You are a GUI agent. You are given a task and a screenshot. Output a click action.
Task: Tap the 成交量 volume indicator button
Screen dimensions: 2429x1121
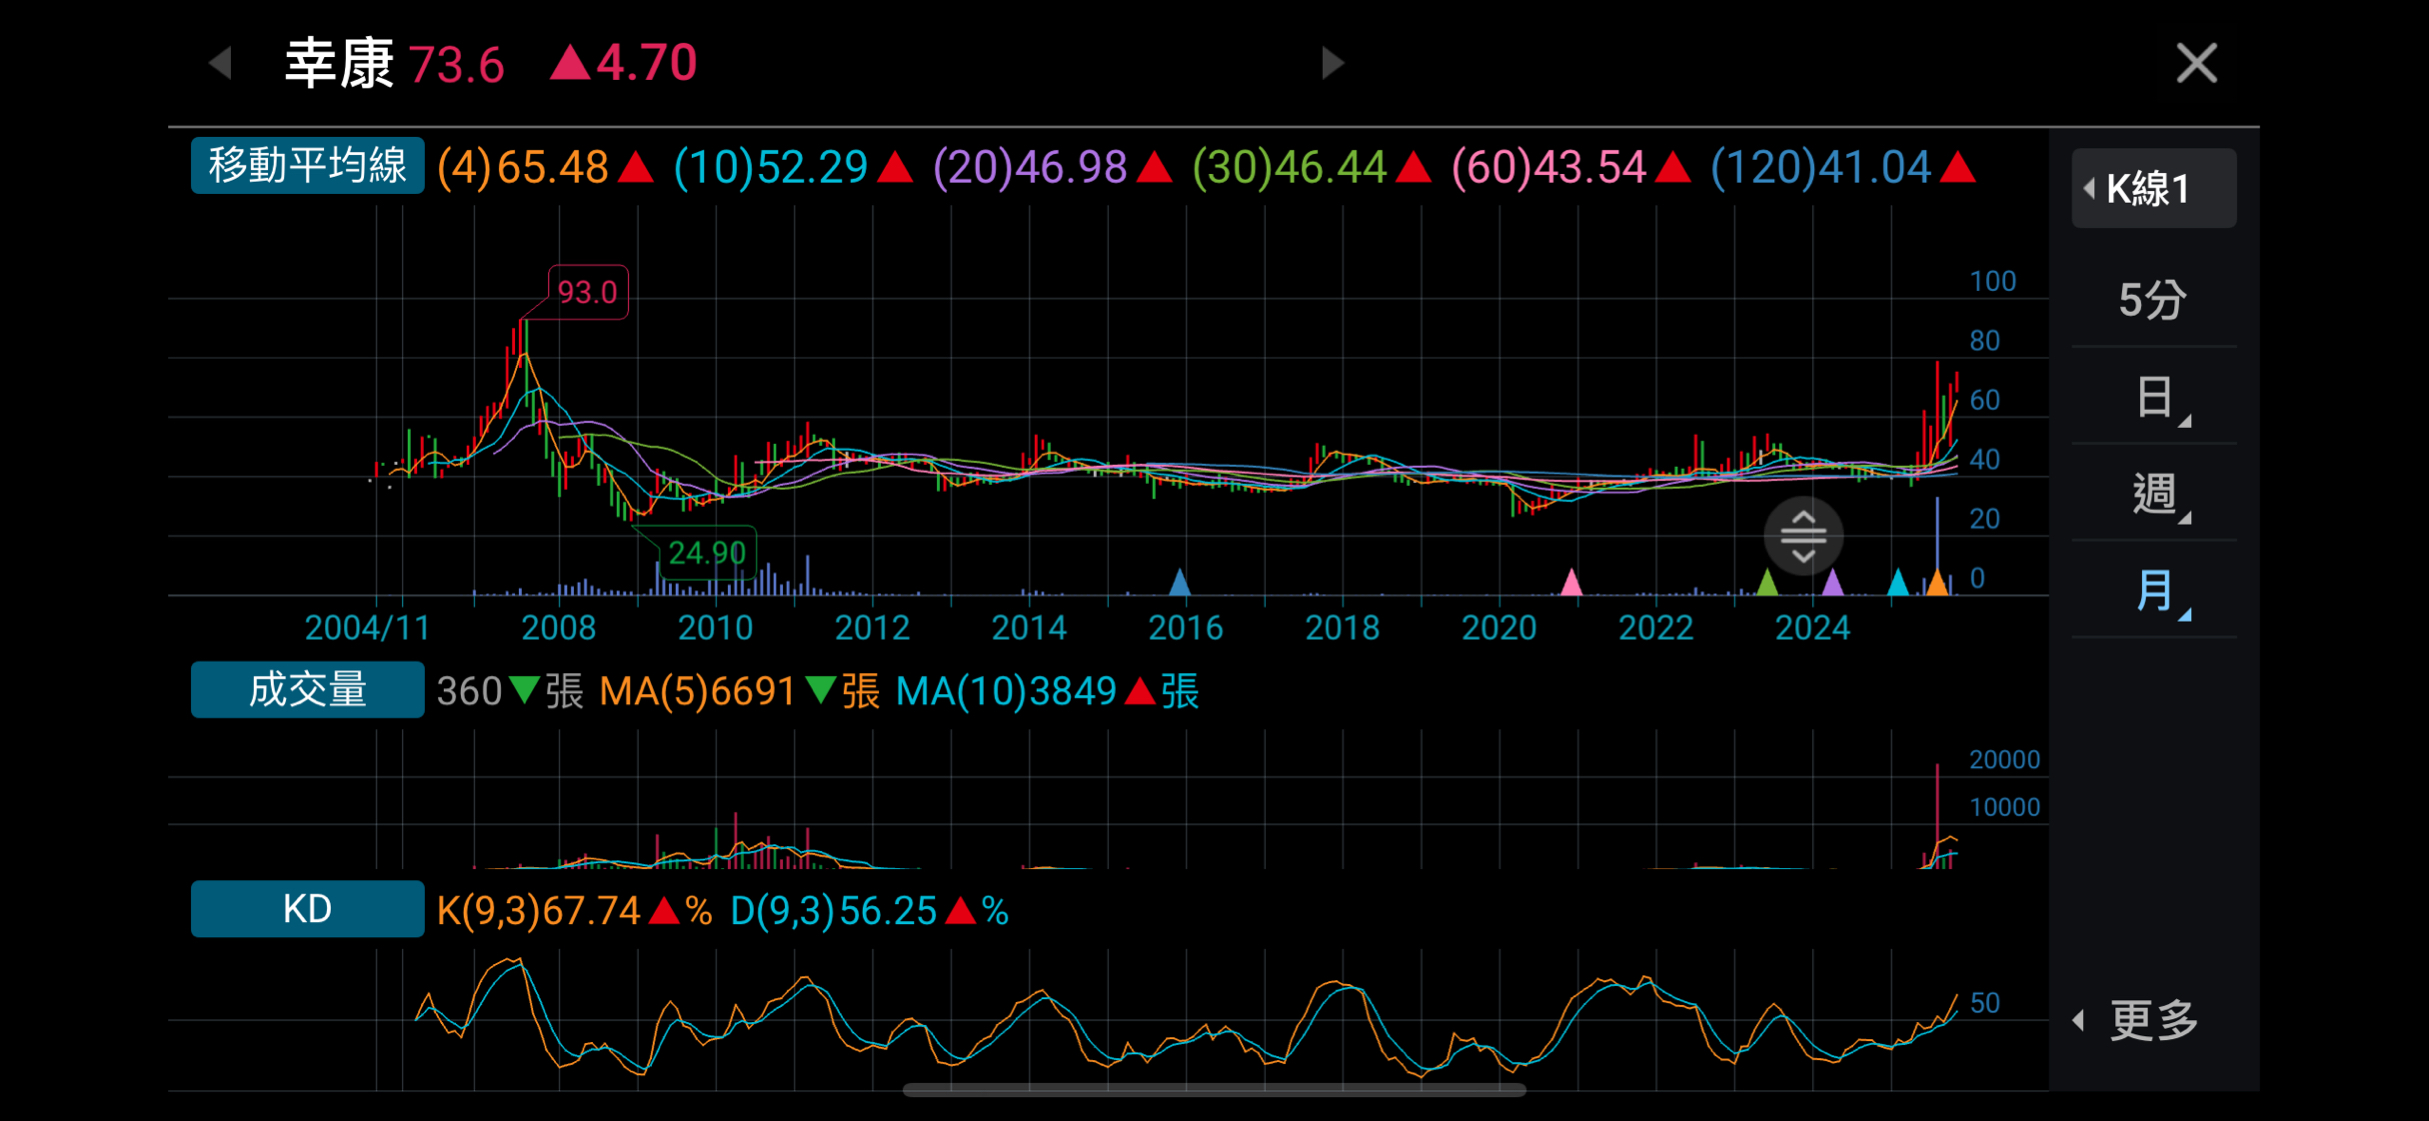click(307, 690)
